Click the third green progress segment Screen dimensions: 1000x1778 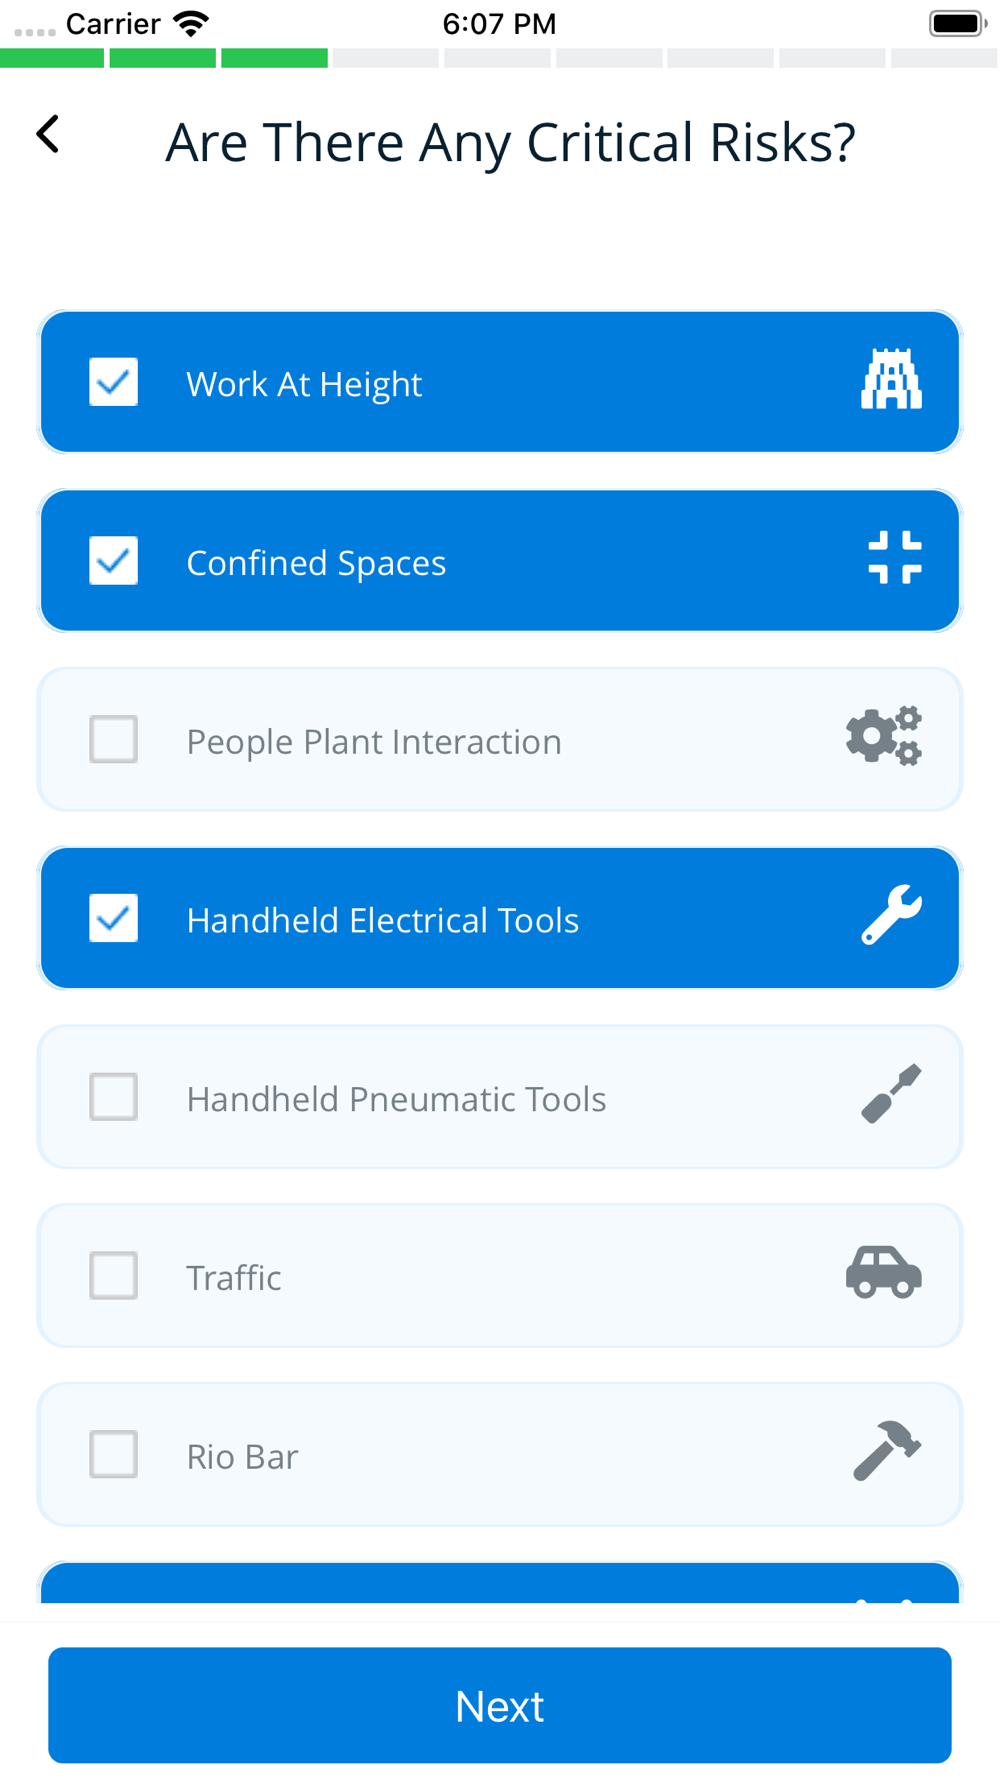click(274, 58)
